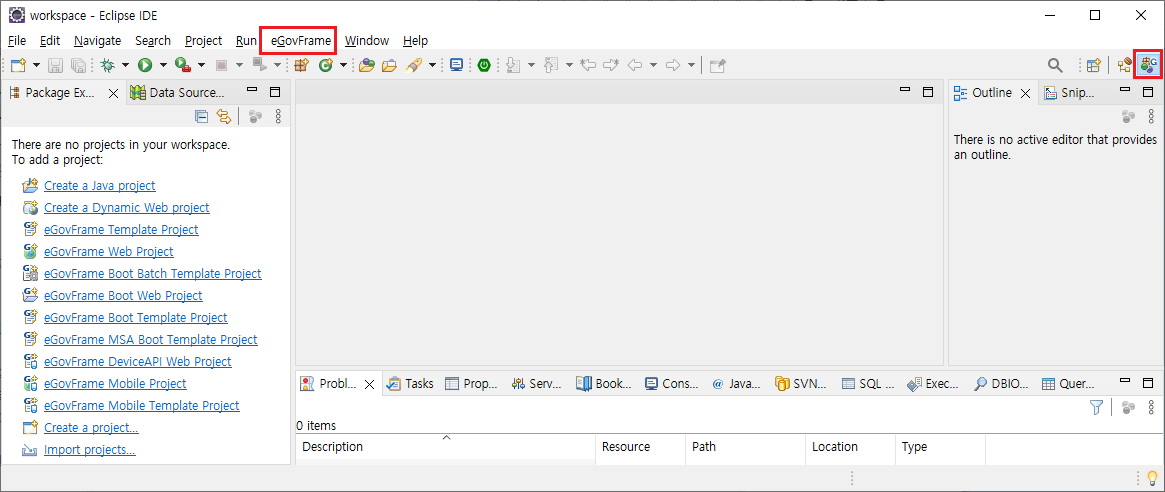Select the eGovFrame perspective icon
1165x492 pixels.
point(1149,65)
